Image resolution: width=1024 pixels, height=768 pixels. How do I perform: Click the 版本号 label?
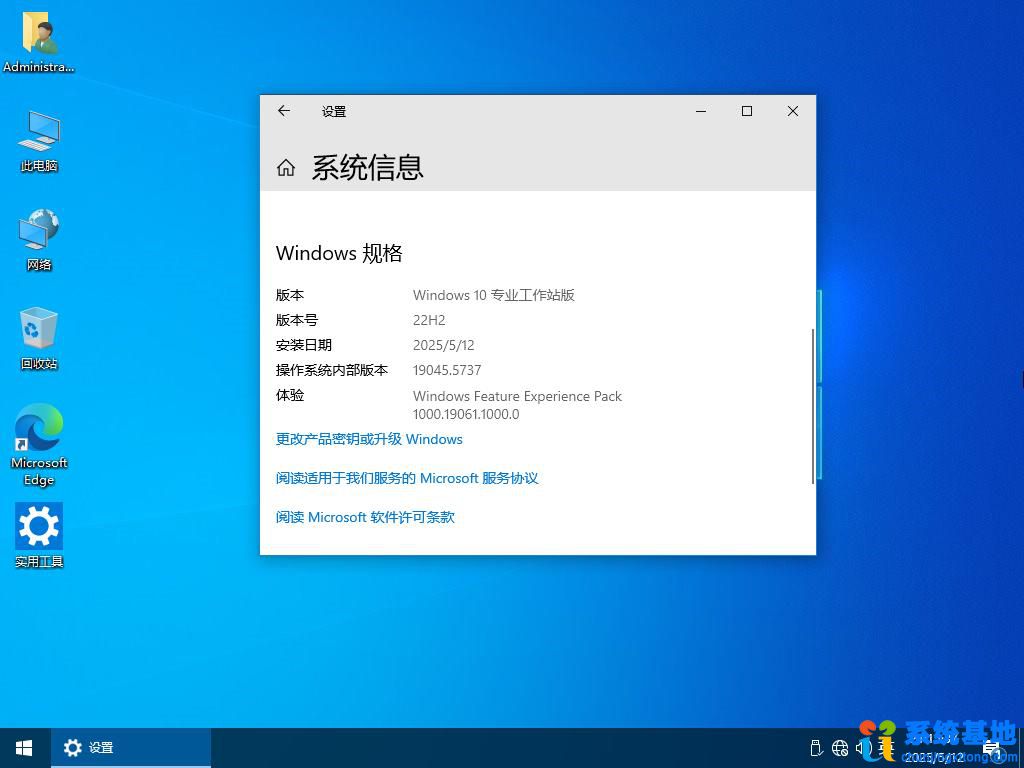(x=296, y=320)
